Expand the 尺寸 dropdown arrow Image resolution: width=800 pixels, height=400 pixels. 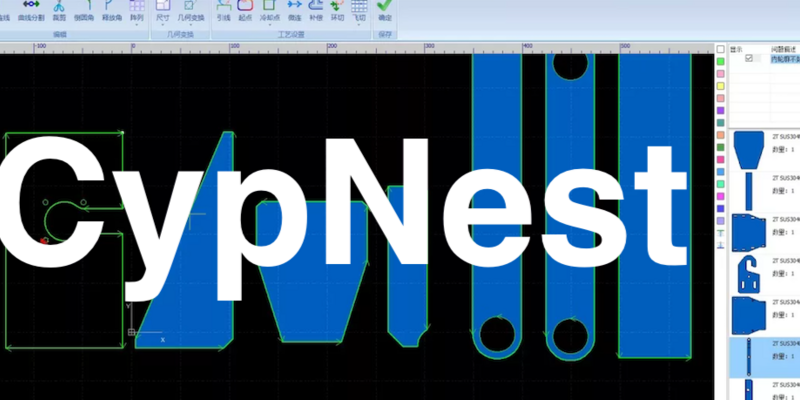click(163, 24)
